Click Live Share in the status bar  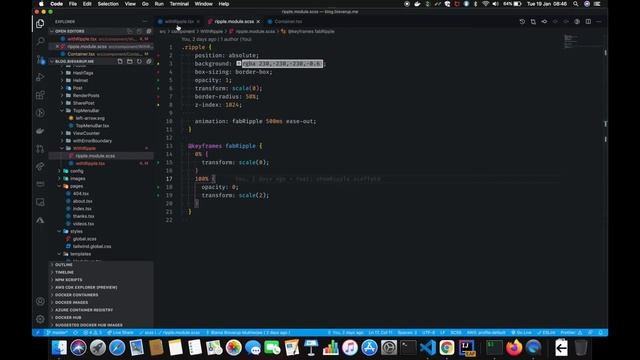[x=120, y=333]
